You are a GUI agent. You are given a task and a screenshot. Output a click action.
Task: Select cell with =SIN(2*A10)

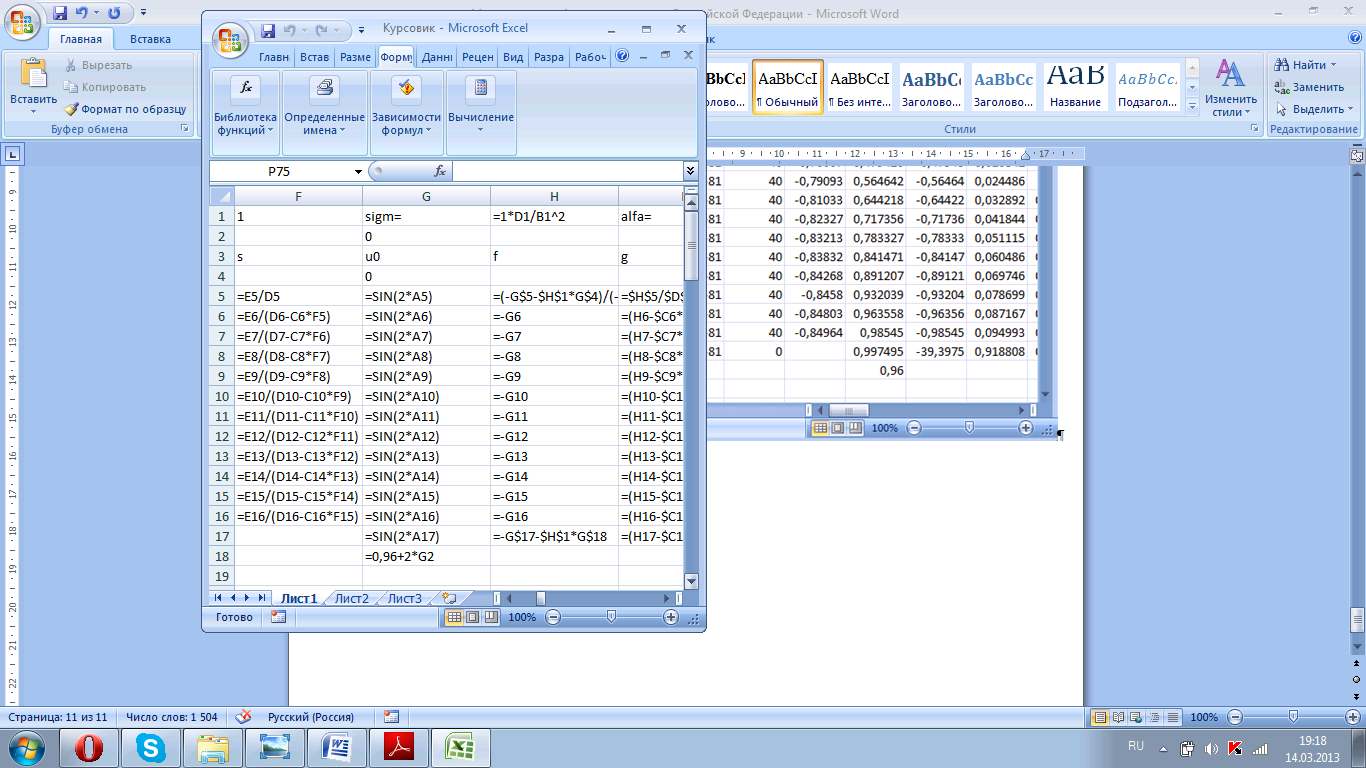click(x=426, y=396)
